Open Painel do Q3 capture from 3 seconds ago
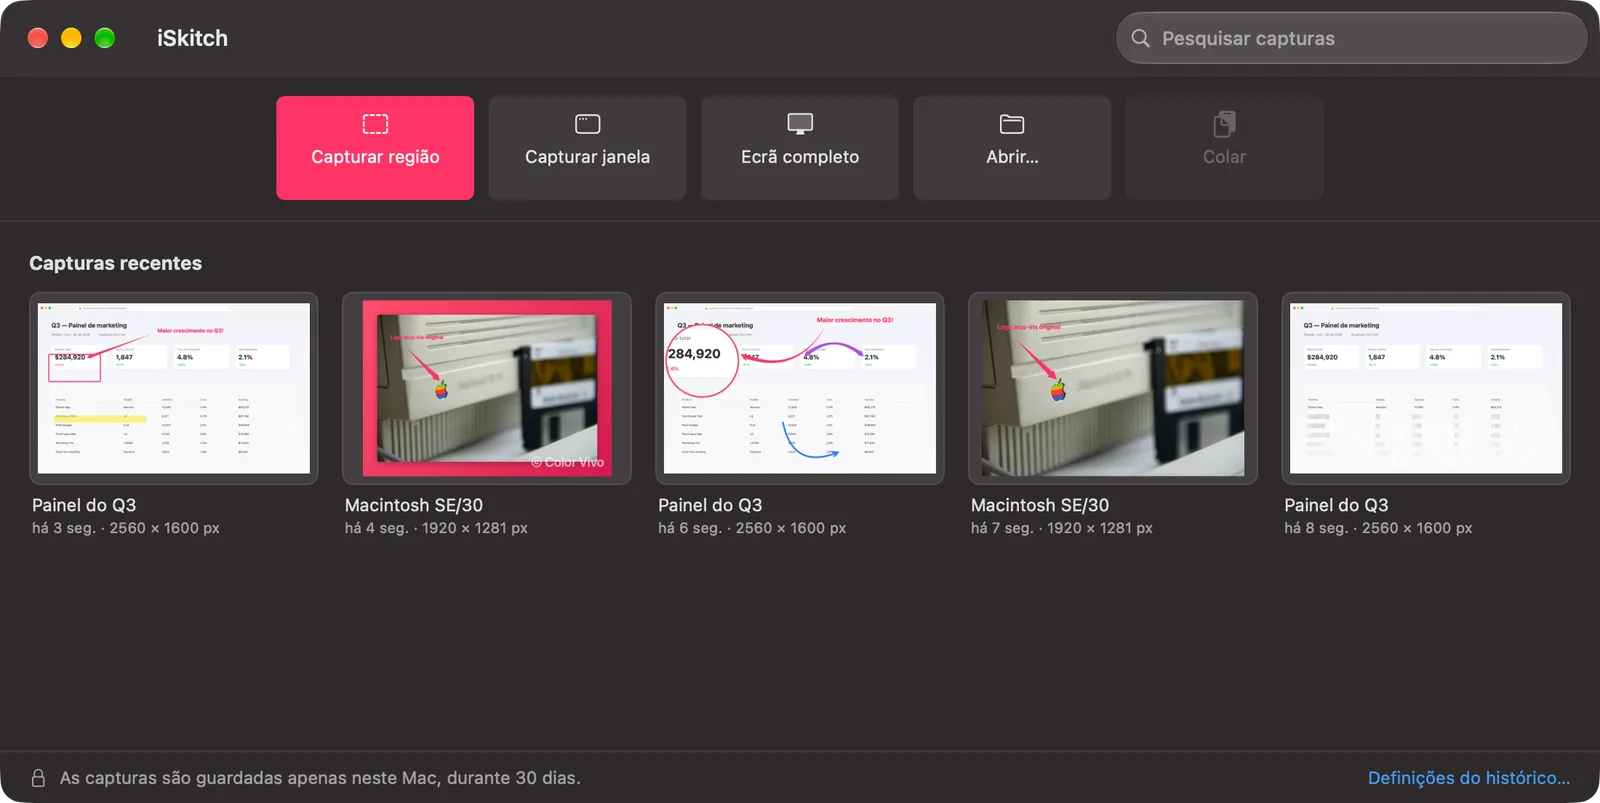Screen dimensions: 1600x803 pyautogui.click(x=174, y=388)
